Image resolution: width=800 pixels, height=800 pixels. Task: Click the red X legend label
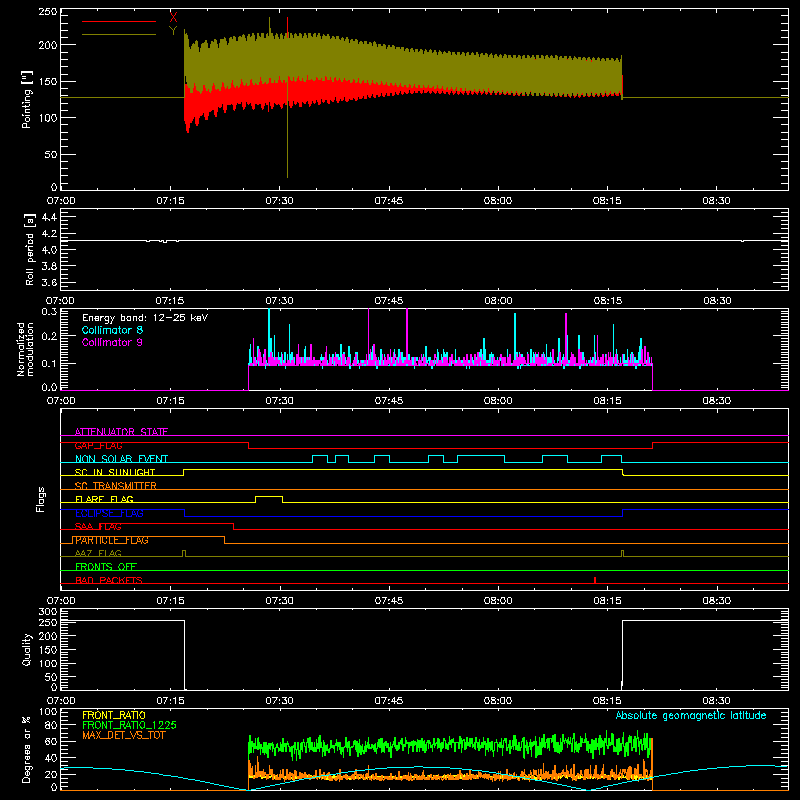[x=173, y=18]
